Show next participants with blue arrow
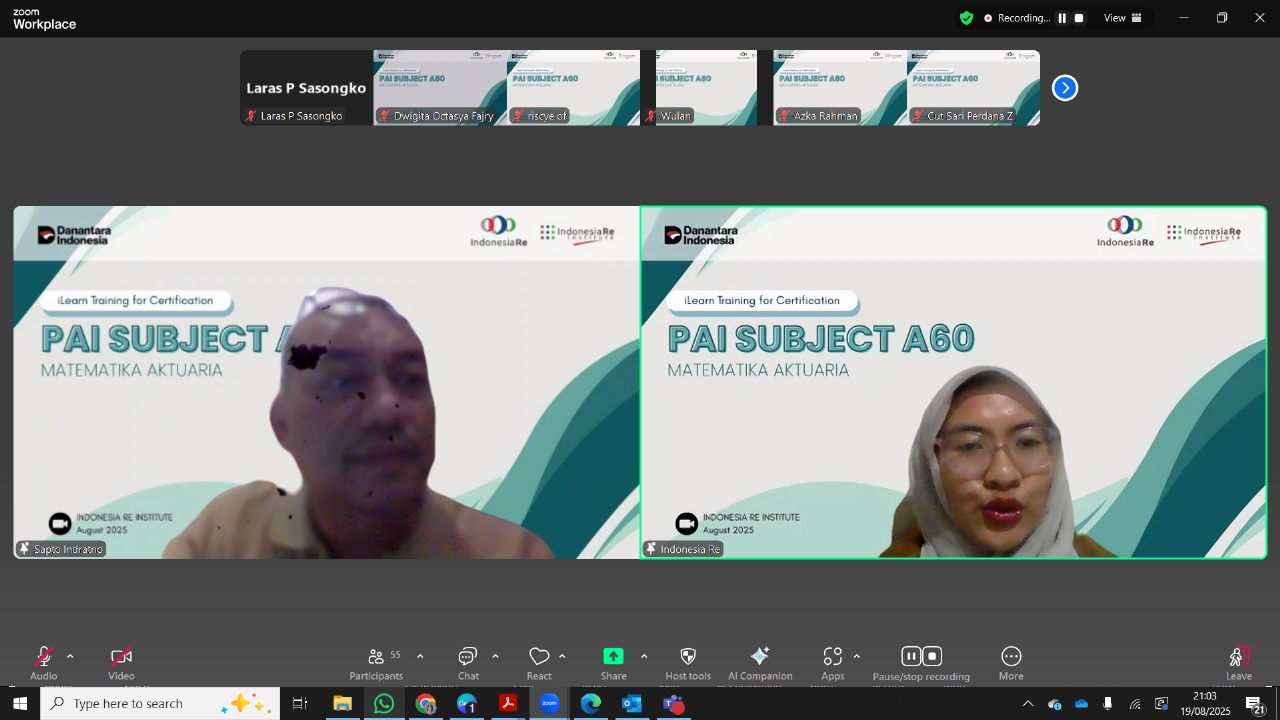Screen dimensions: 1280x720 [x=1065, y=88]
